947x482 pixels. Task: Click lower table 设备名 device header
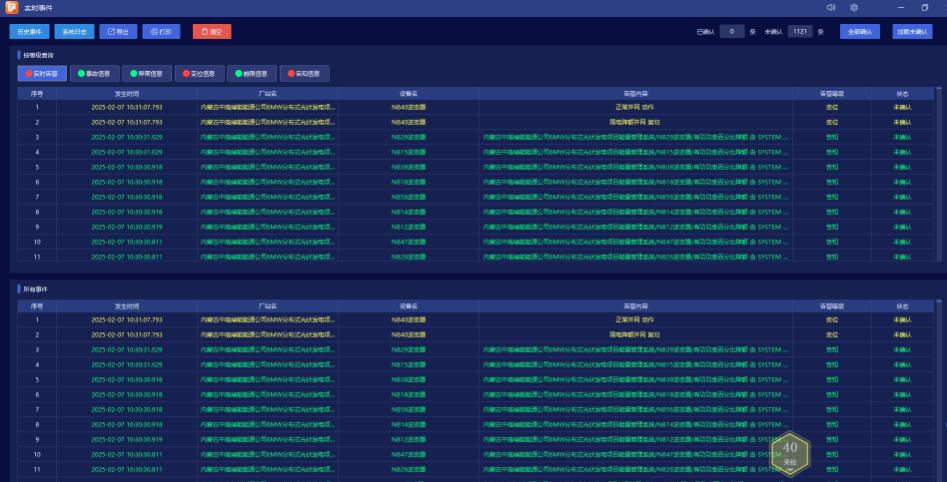409,306
